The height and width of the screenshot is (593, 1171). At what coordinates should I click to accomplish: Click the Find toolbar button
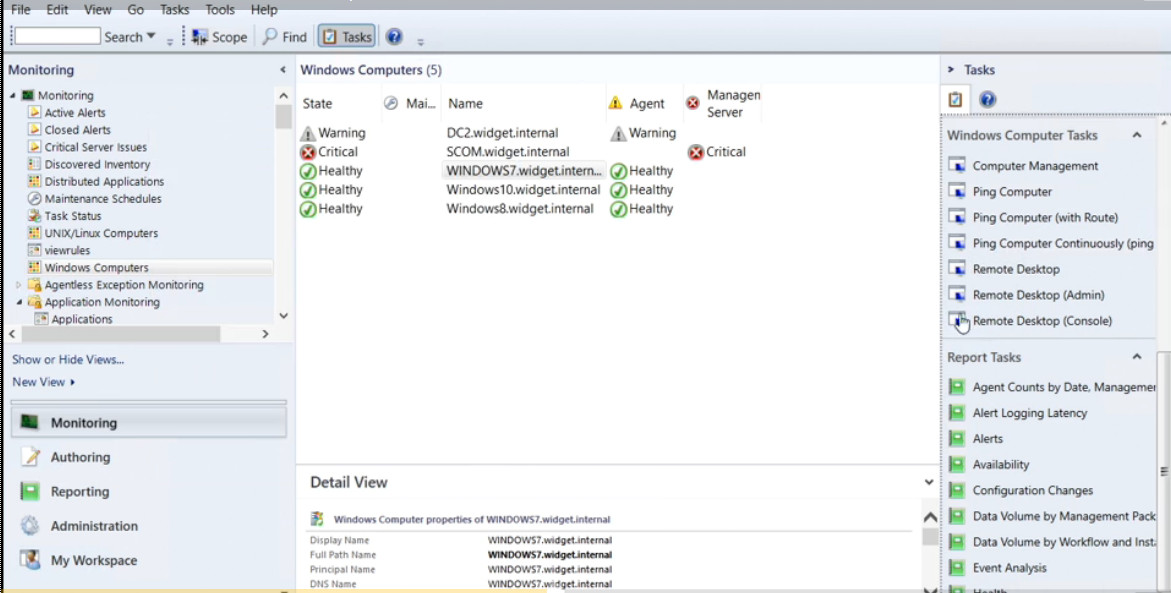click(x=284, y=37)
